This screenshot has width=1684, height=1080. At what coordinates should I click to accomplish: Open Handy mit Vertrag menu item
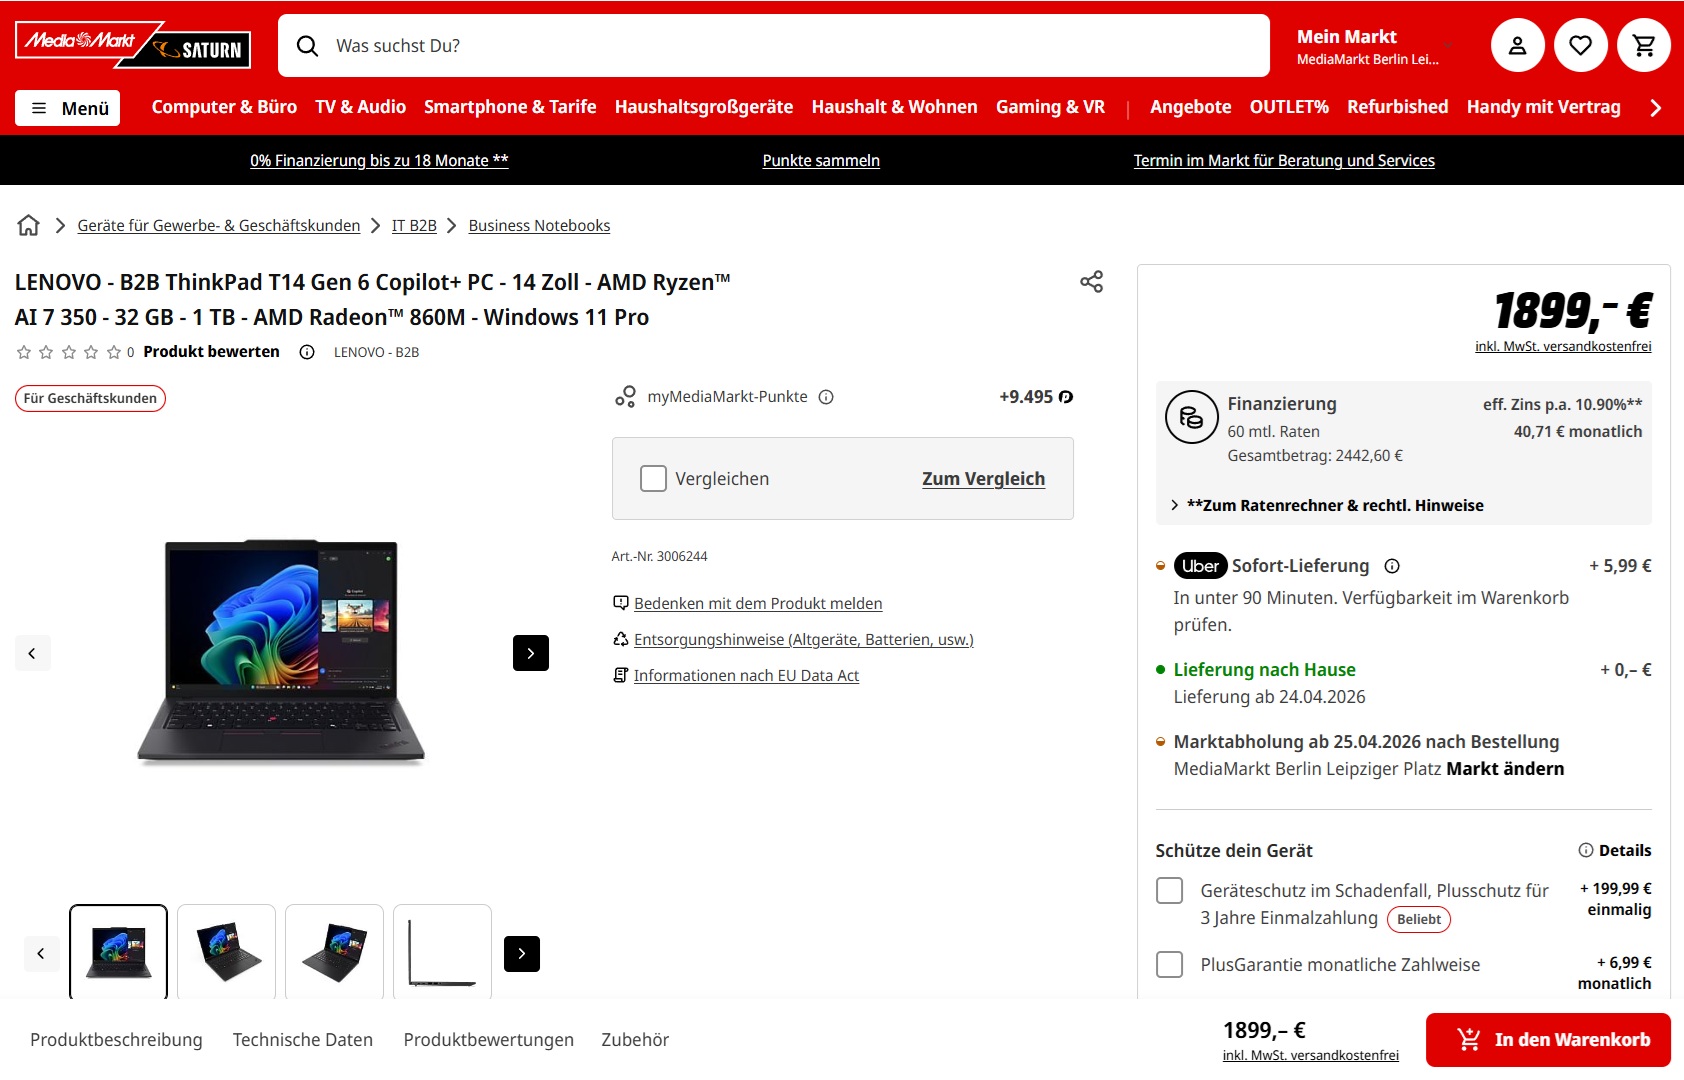[1543, 107]
